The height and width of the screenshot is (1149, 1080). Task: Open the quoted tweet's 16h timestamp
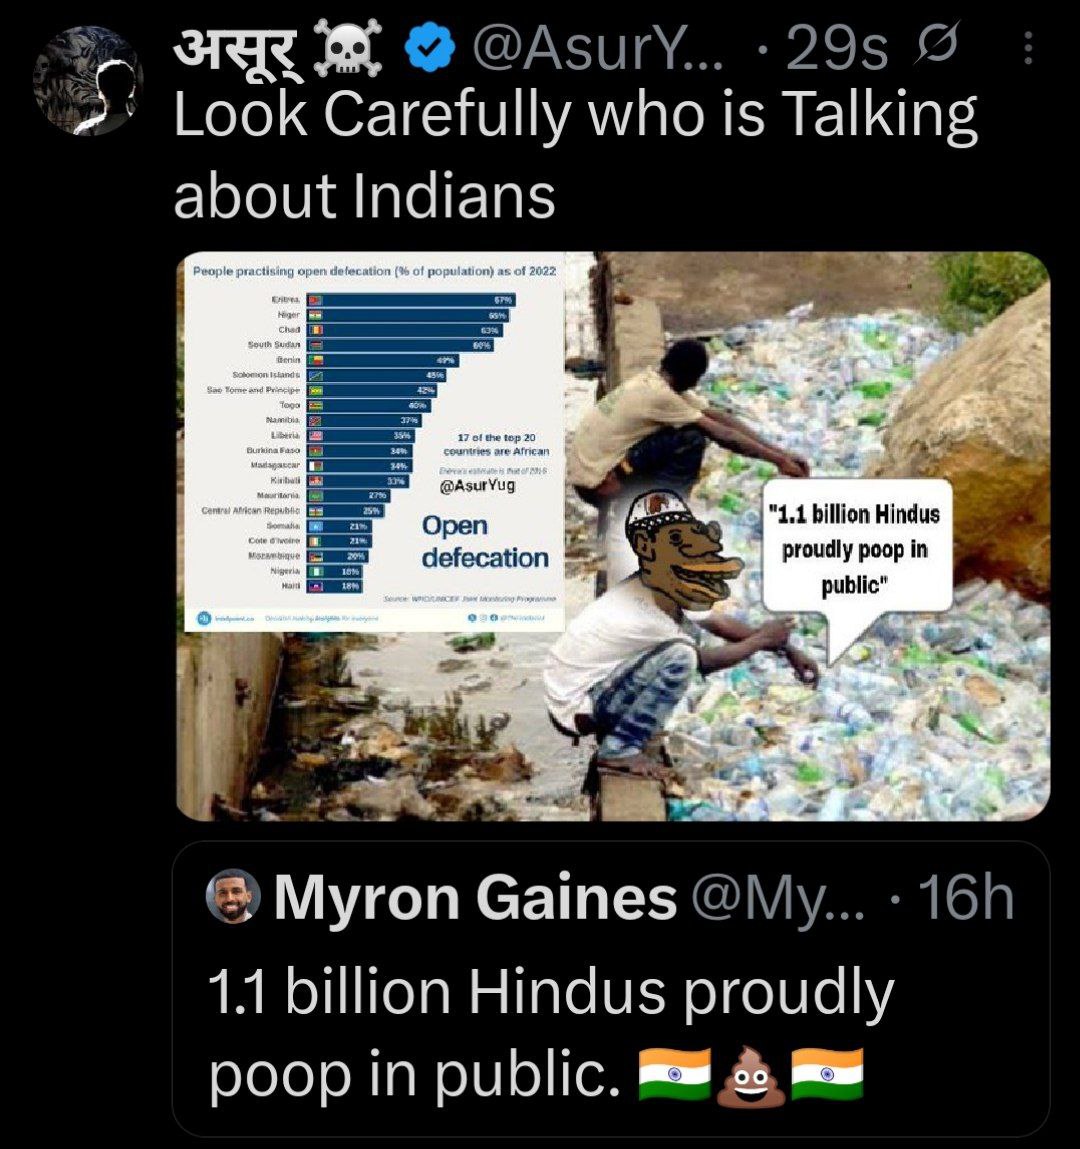click(966, 898)
